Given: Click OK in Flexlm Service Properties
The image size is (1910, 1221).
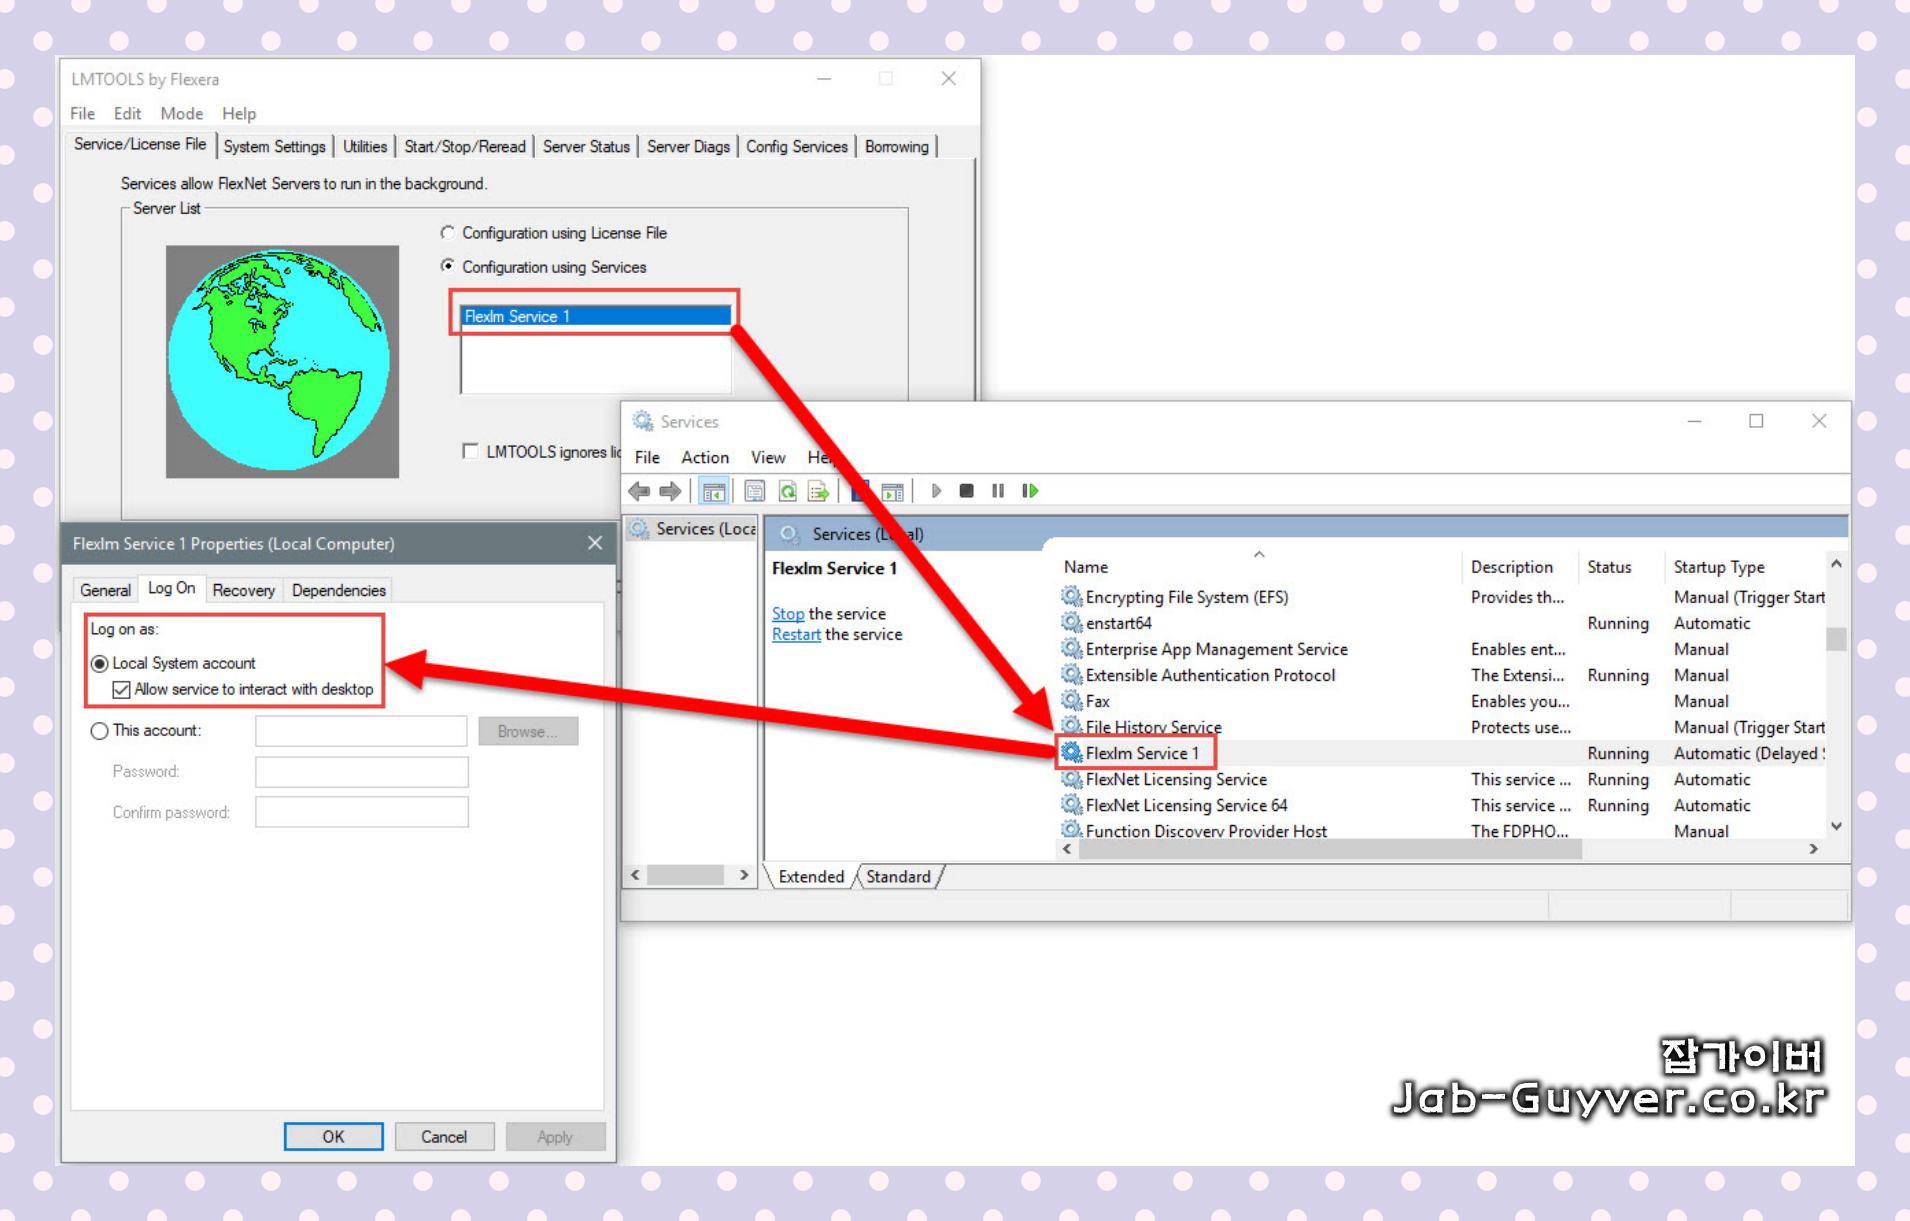Looking at the screenshot, I should coord(333,1137).
